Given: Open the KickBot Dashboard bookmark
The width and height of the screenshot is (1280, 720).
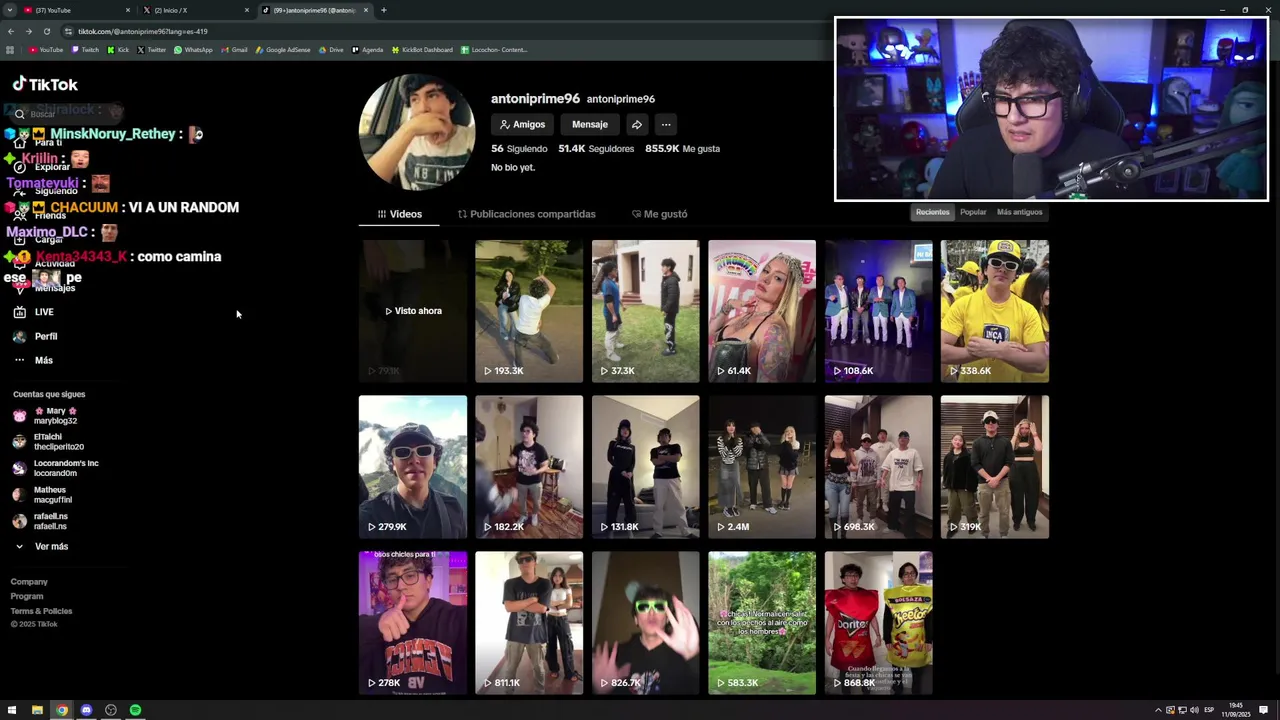Looking at the screenshot, I should pyautogui.click(x=423, y=50).
